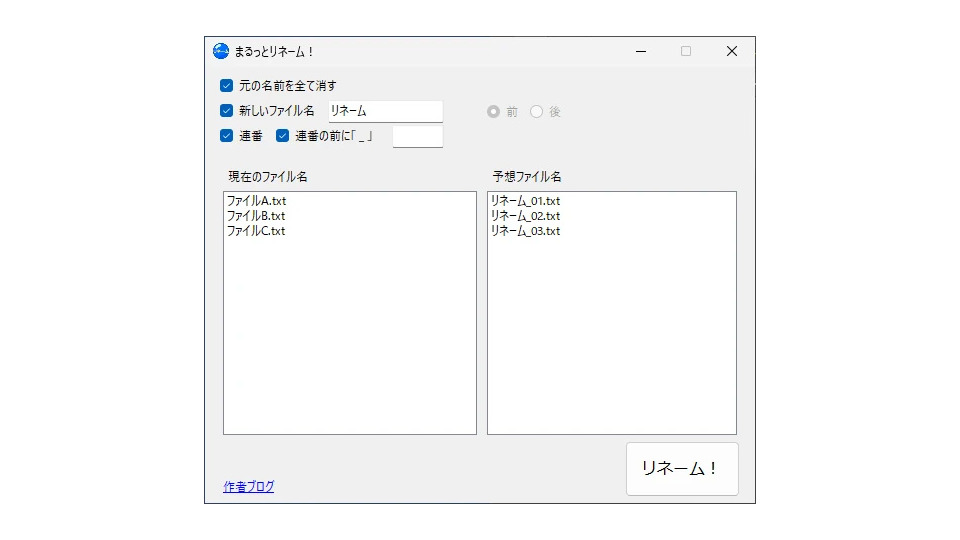Screen dimensions: 960x540
Task: Select リネーム_01.txt in predicted file list
Action: [x=525, y=201]
